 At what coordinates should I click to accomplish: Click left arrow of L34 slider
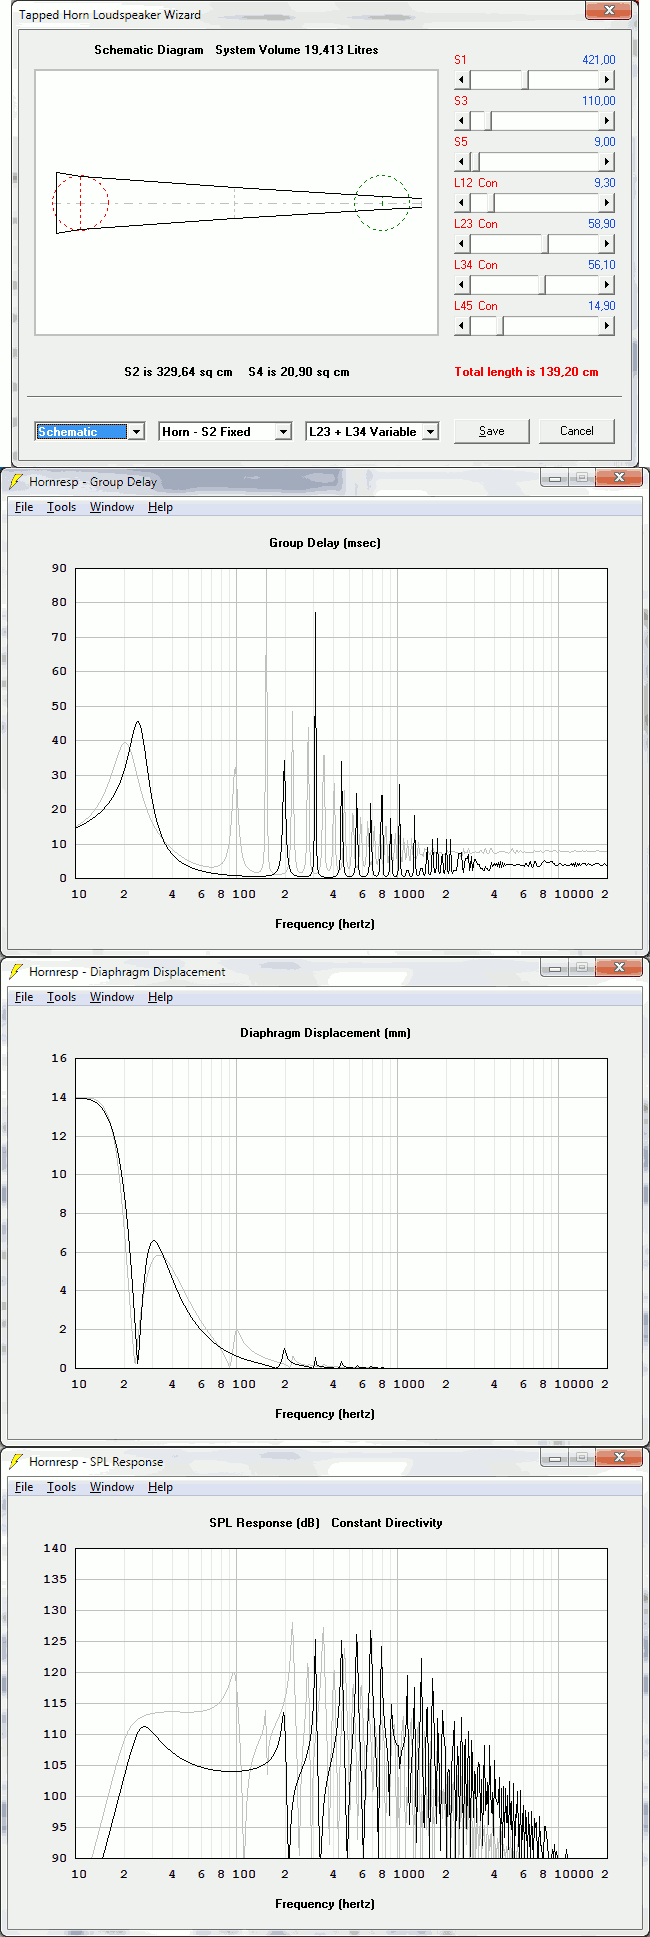click(x=461, y=285)
